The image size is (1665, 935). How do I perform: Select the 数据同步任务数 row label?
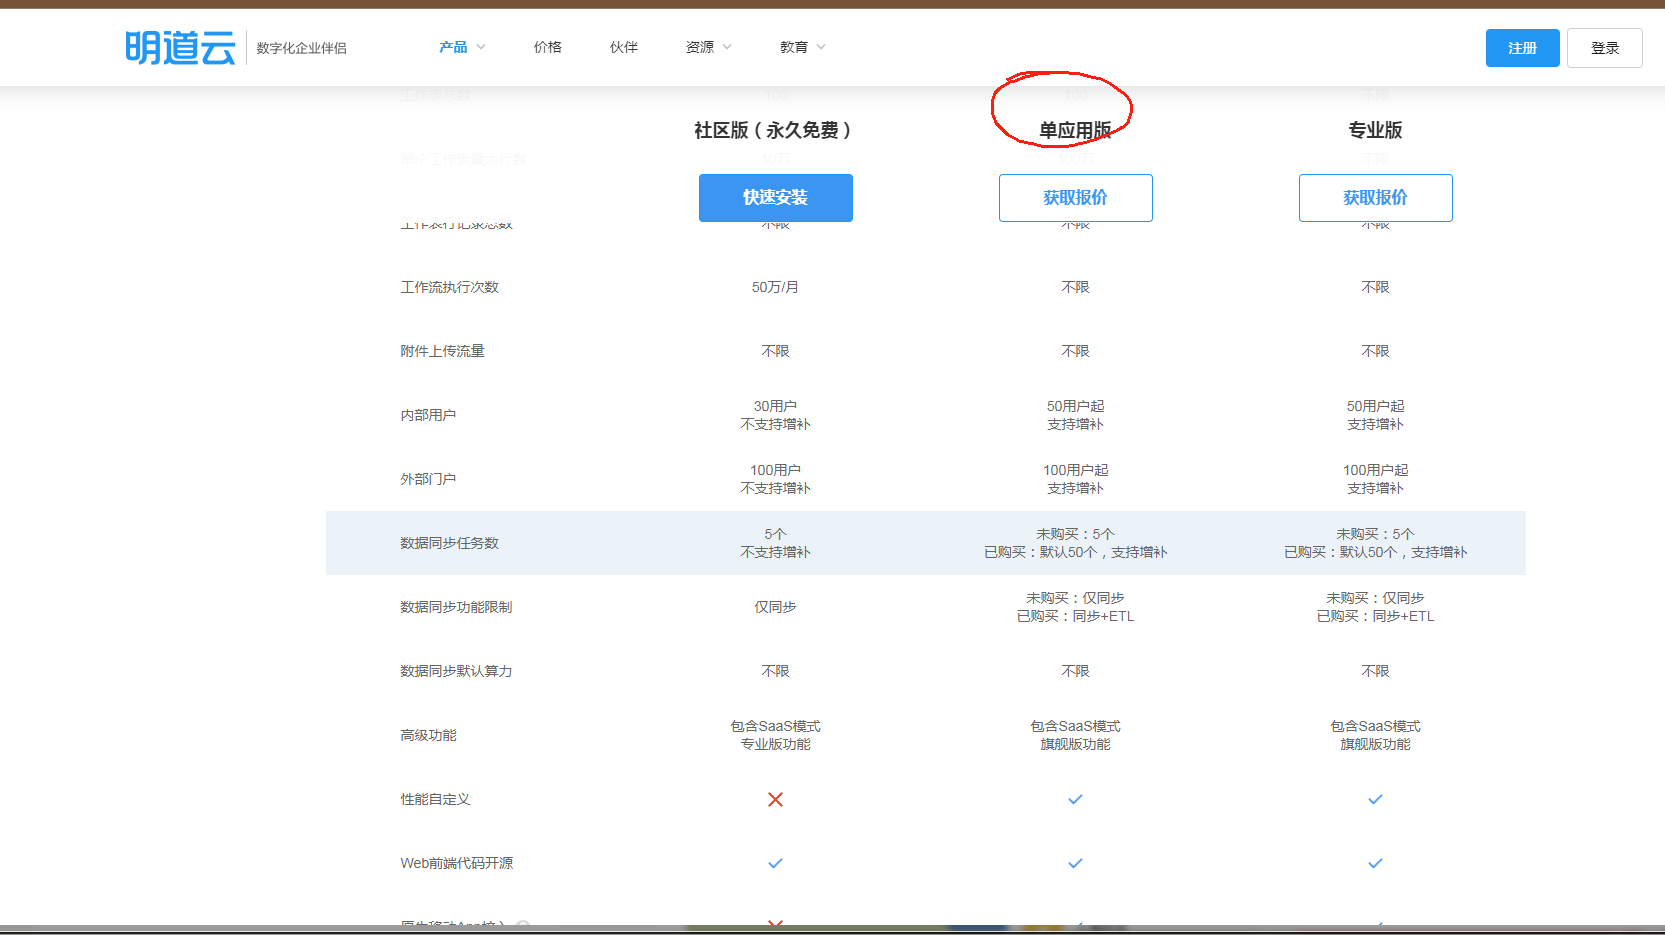coord(449,543)
